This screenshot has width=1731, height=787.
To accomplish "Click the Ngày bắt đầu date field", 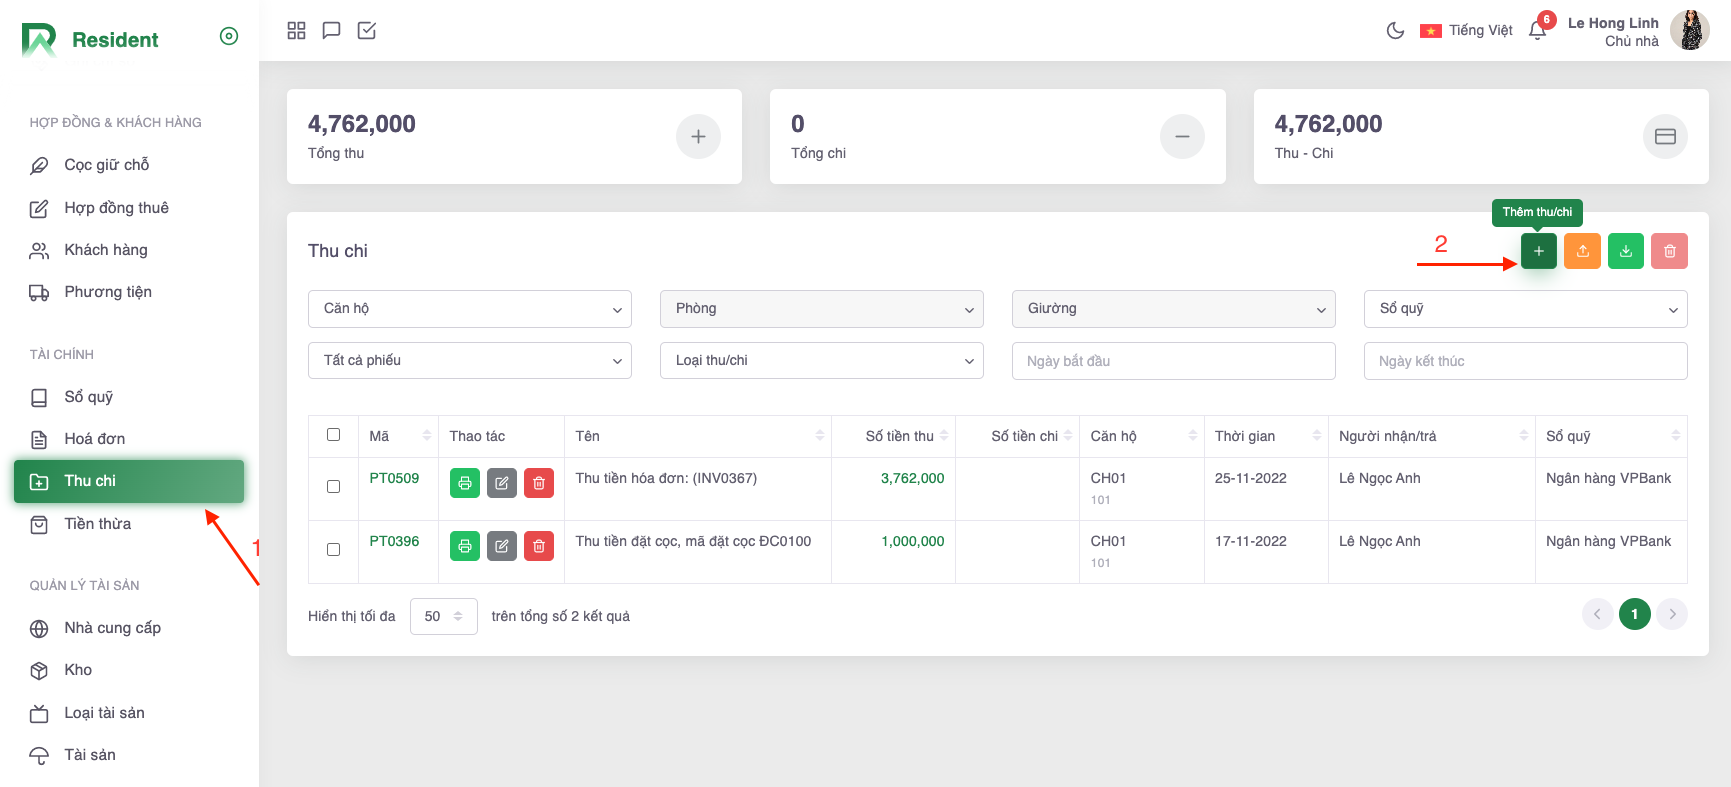I will (x=1173, y=361).
